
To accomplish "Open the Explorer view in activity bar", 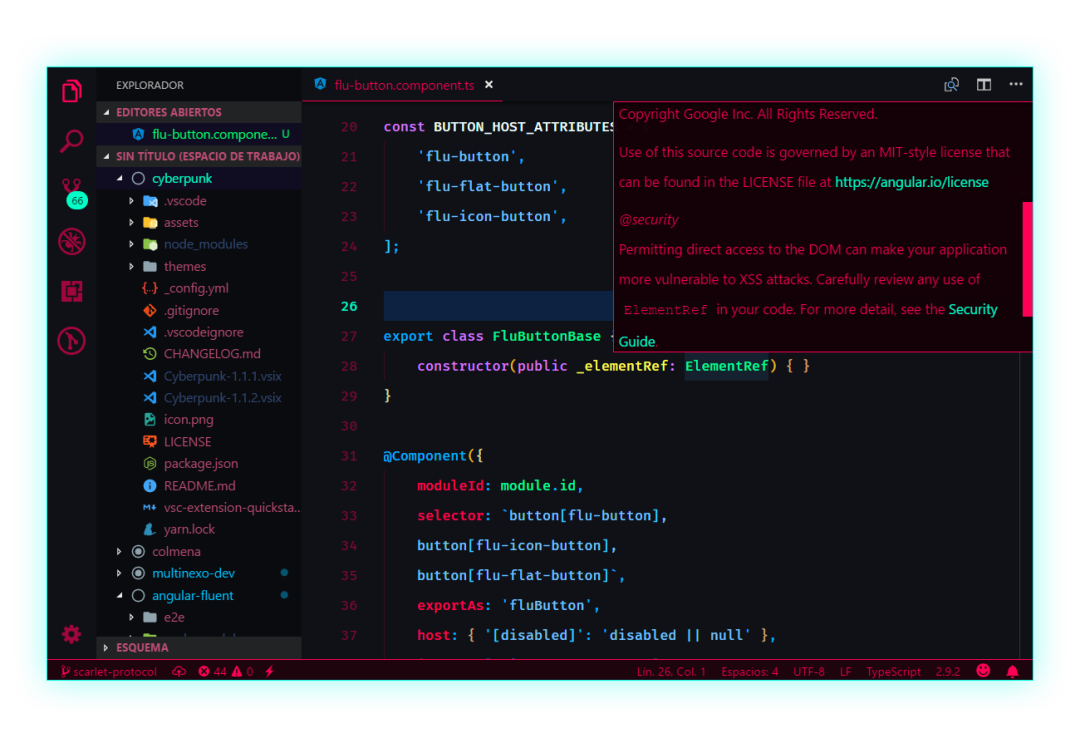I will click(x=72, y=90).
